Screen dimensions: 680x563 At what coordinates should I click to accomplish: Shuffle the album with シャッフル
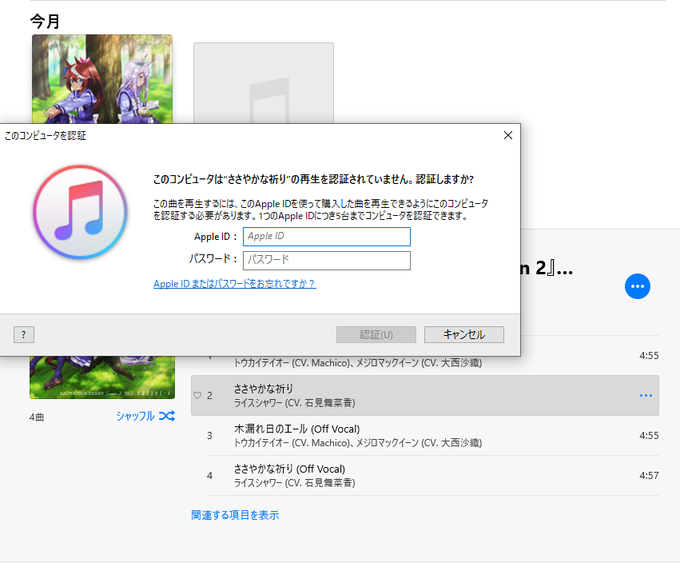145,416
